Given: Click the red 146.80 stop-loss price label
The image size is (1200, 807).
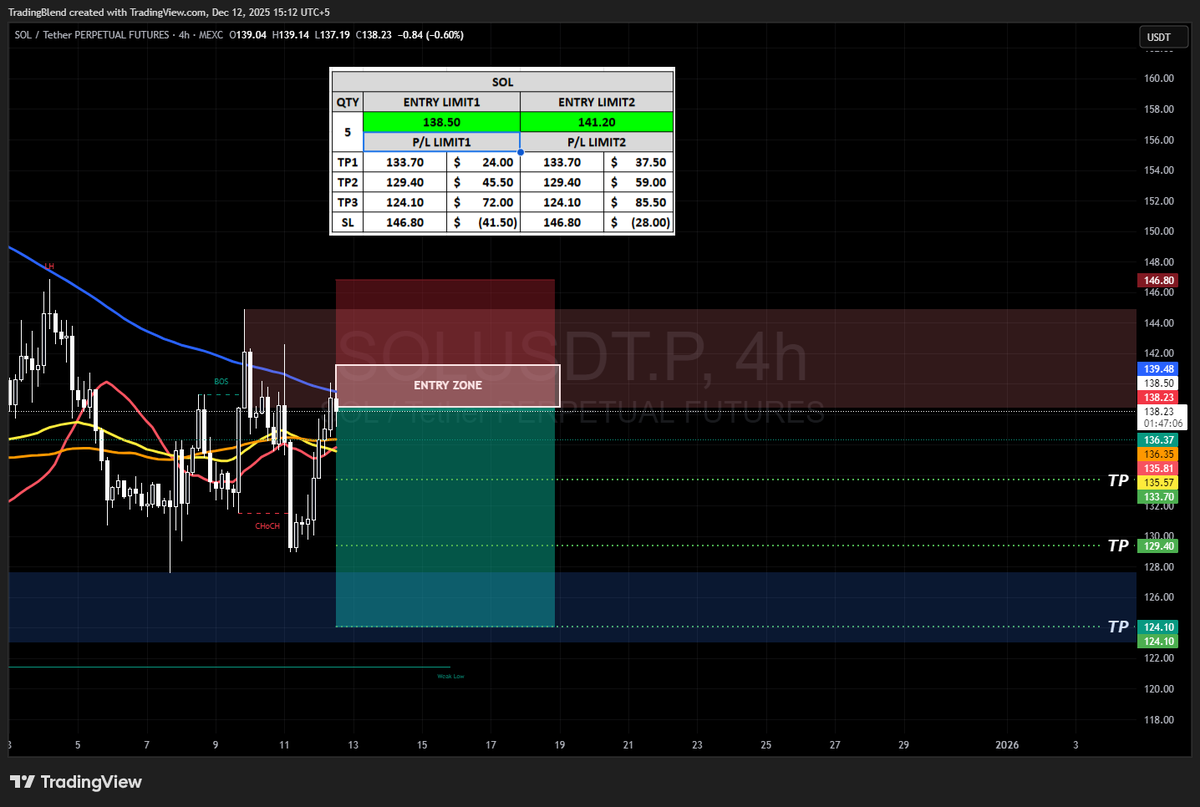Looking at the screenshot, I should point(1158,282).
